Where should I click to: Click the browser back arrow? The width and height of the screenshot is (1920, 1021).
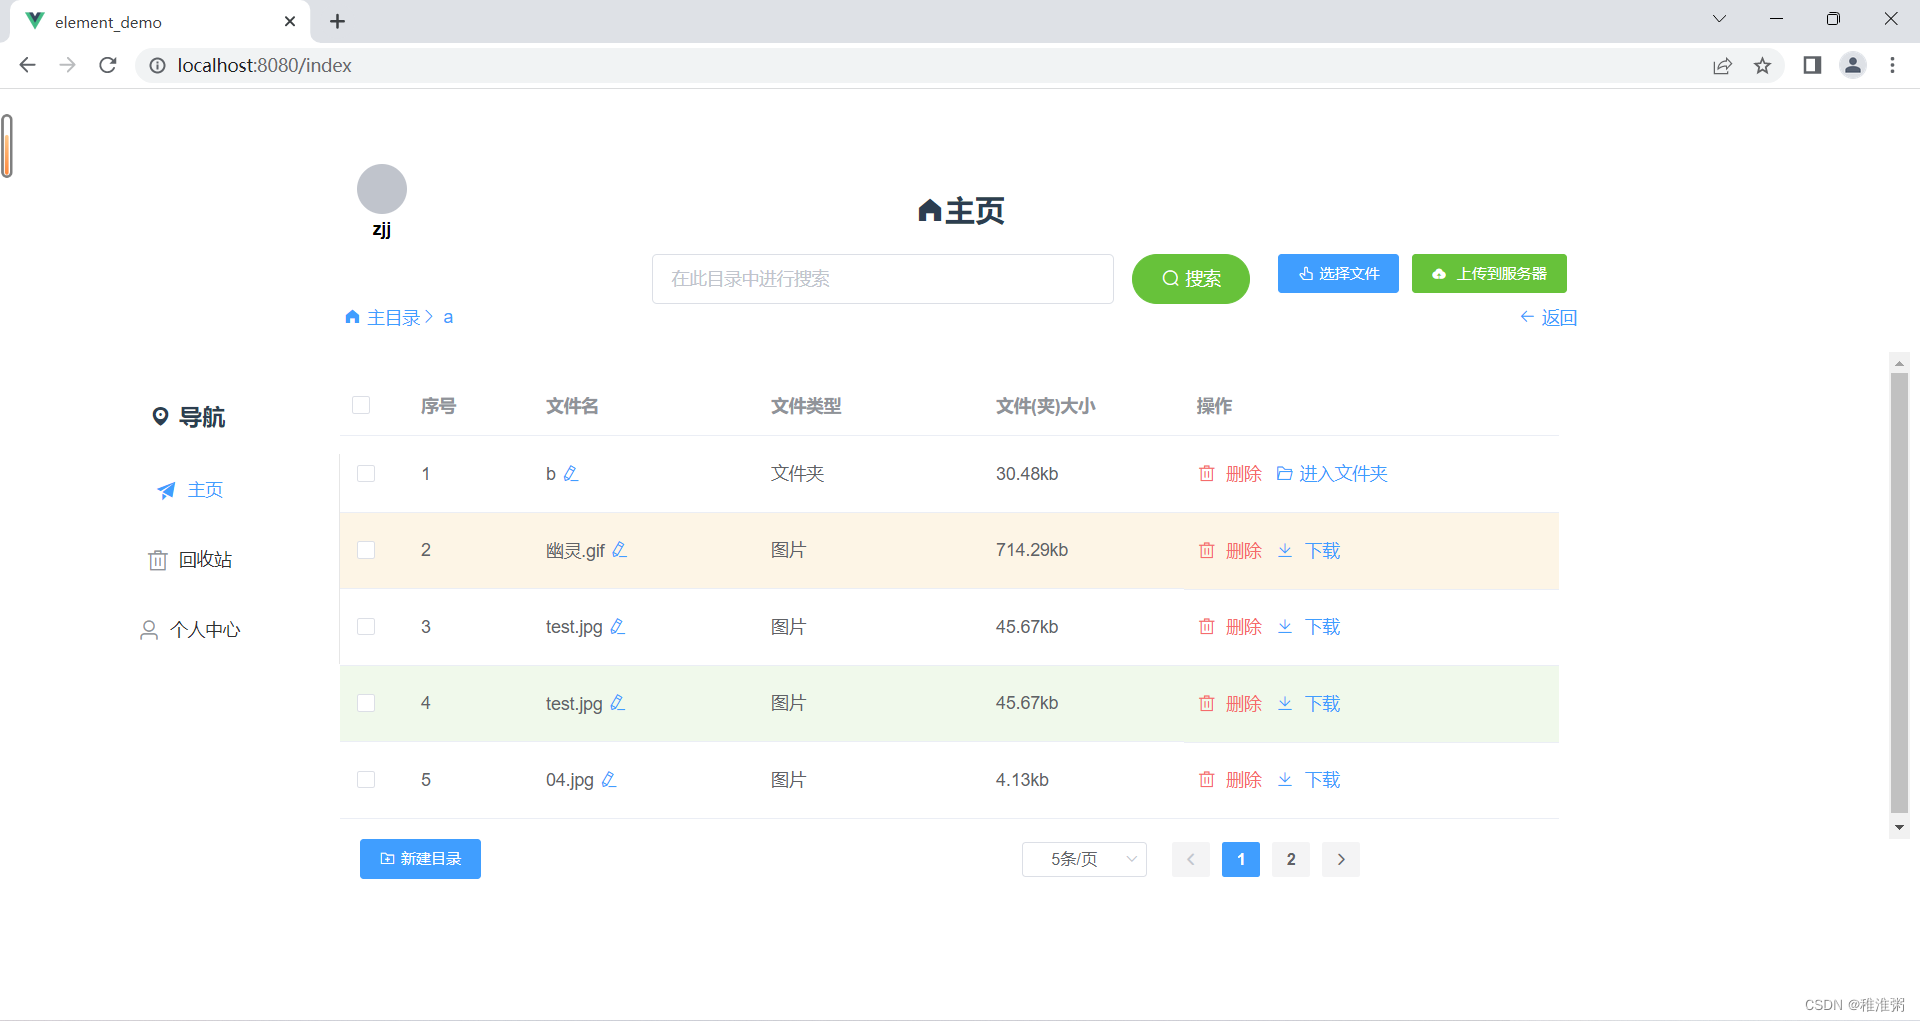28,65
